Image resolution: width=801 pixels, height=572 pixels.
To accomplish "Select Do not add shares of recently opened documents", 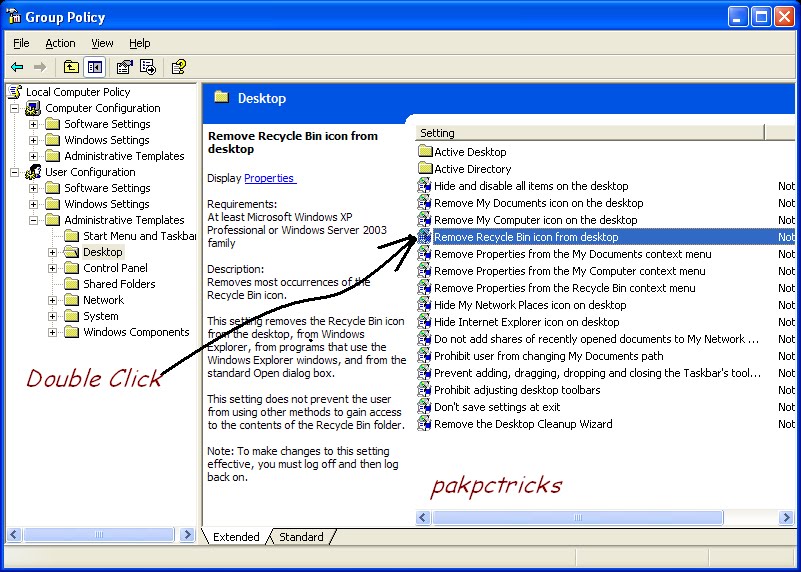I will click(x=596, y=339).
